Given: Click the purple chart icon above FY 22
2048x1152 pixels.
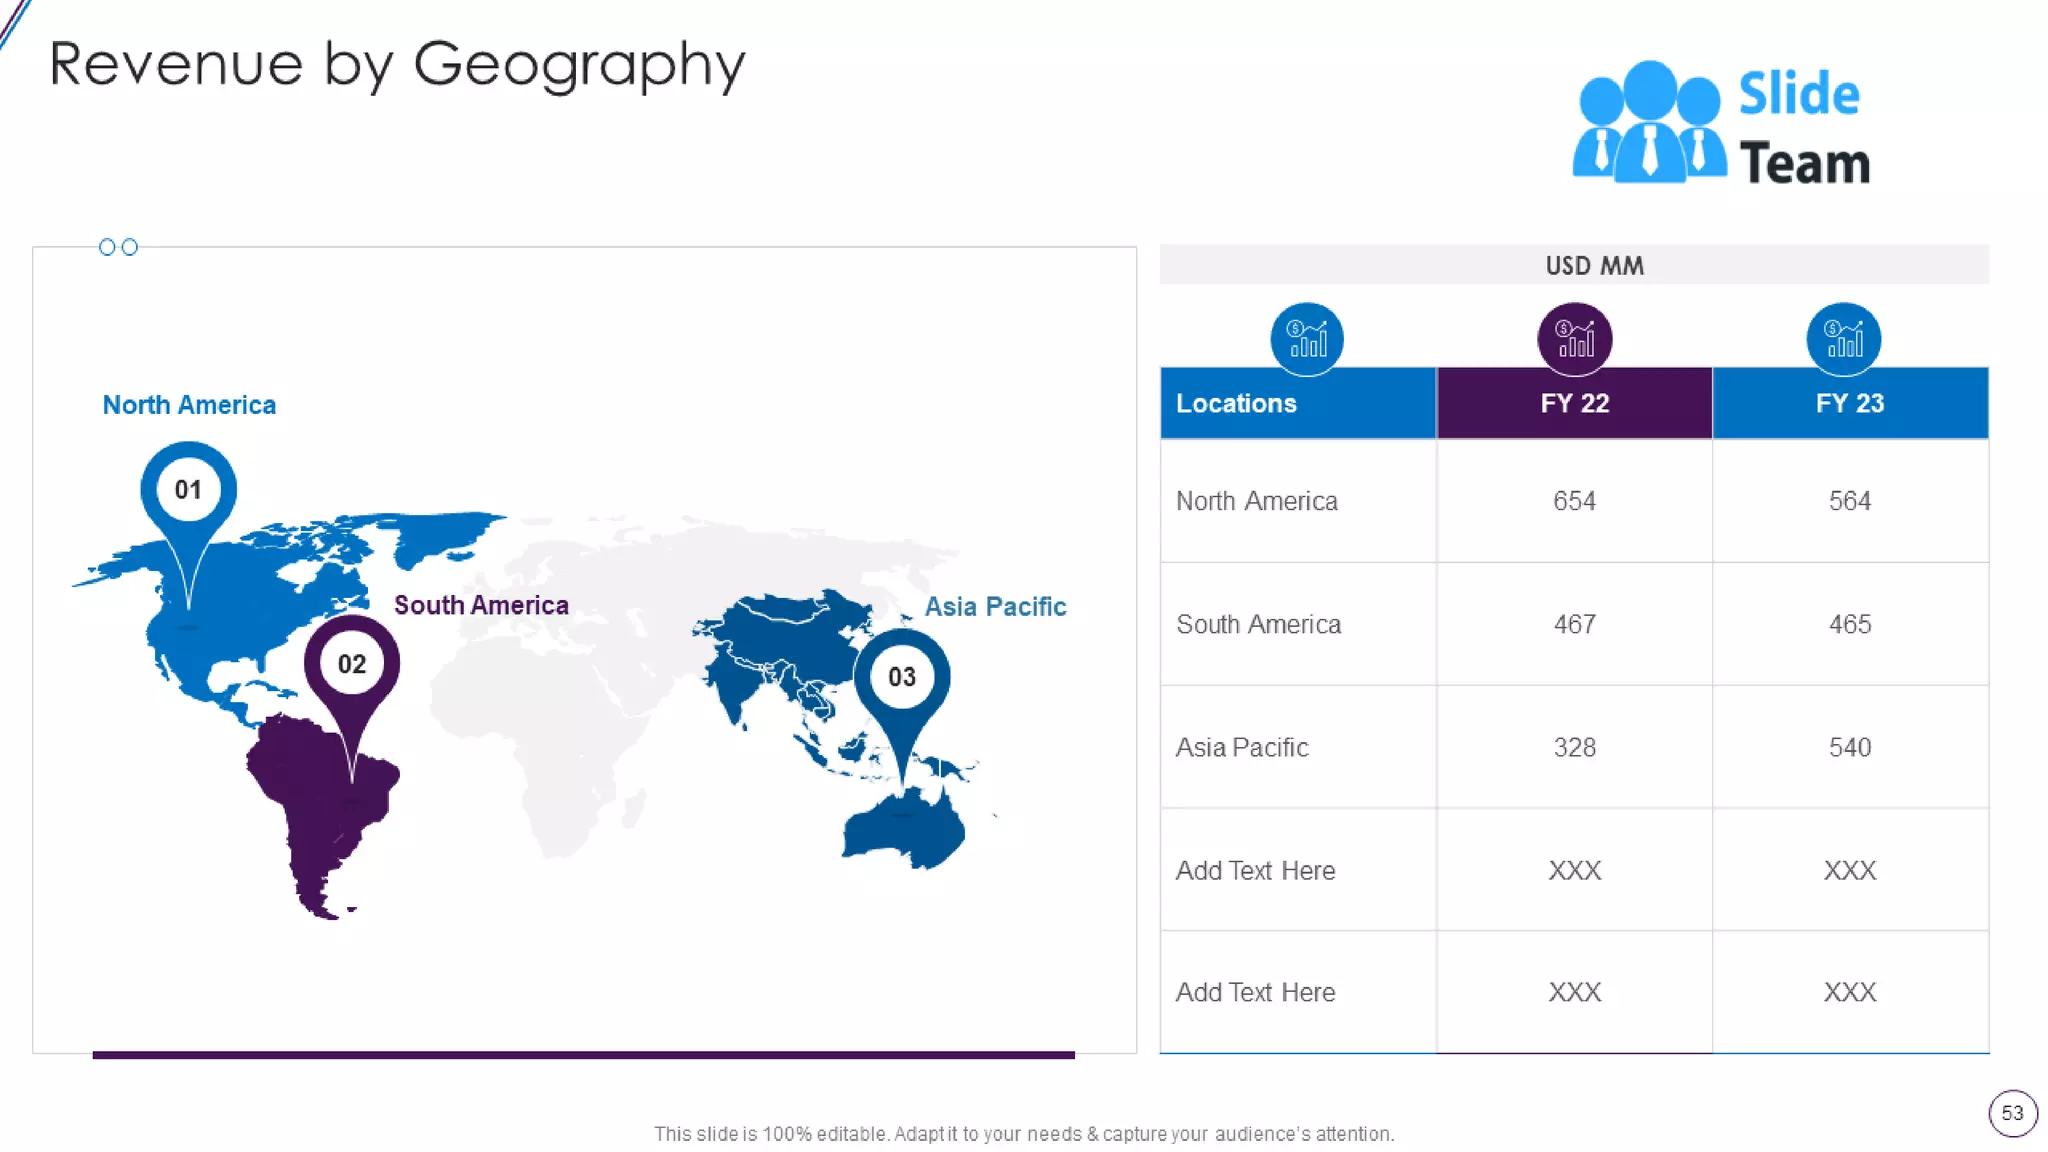Looking at the screenshot, I should (1574, 338).
